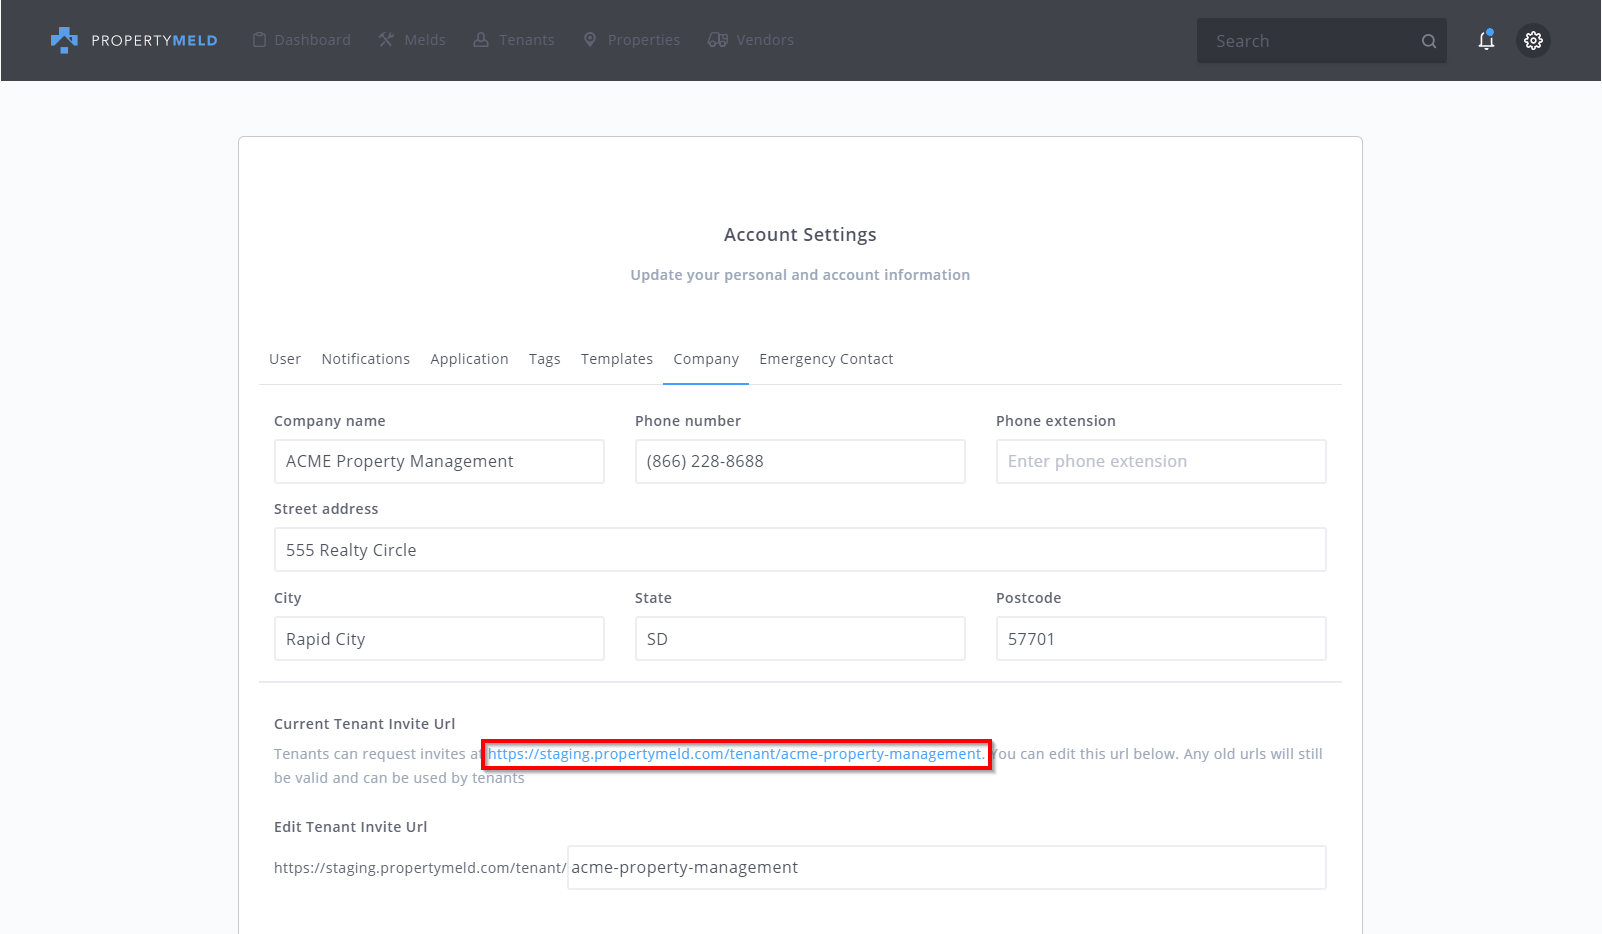Click the 'https://staging.propertymeld.com/tenant/' prefix text

click(420, 868)
